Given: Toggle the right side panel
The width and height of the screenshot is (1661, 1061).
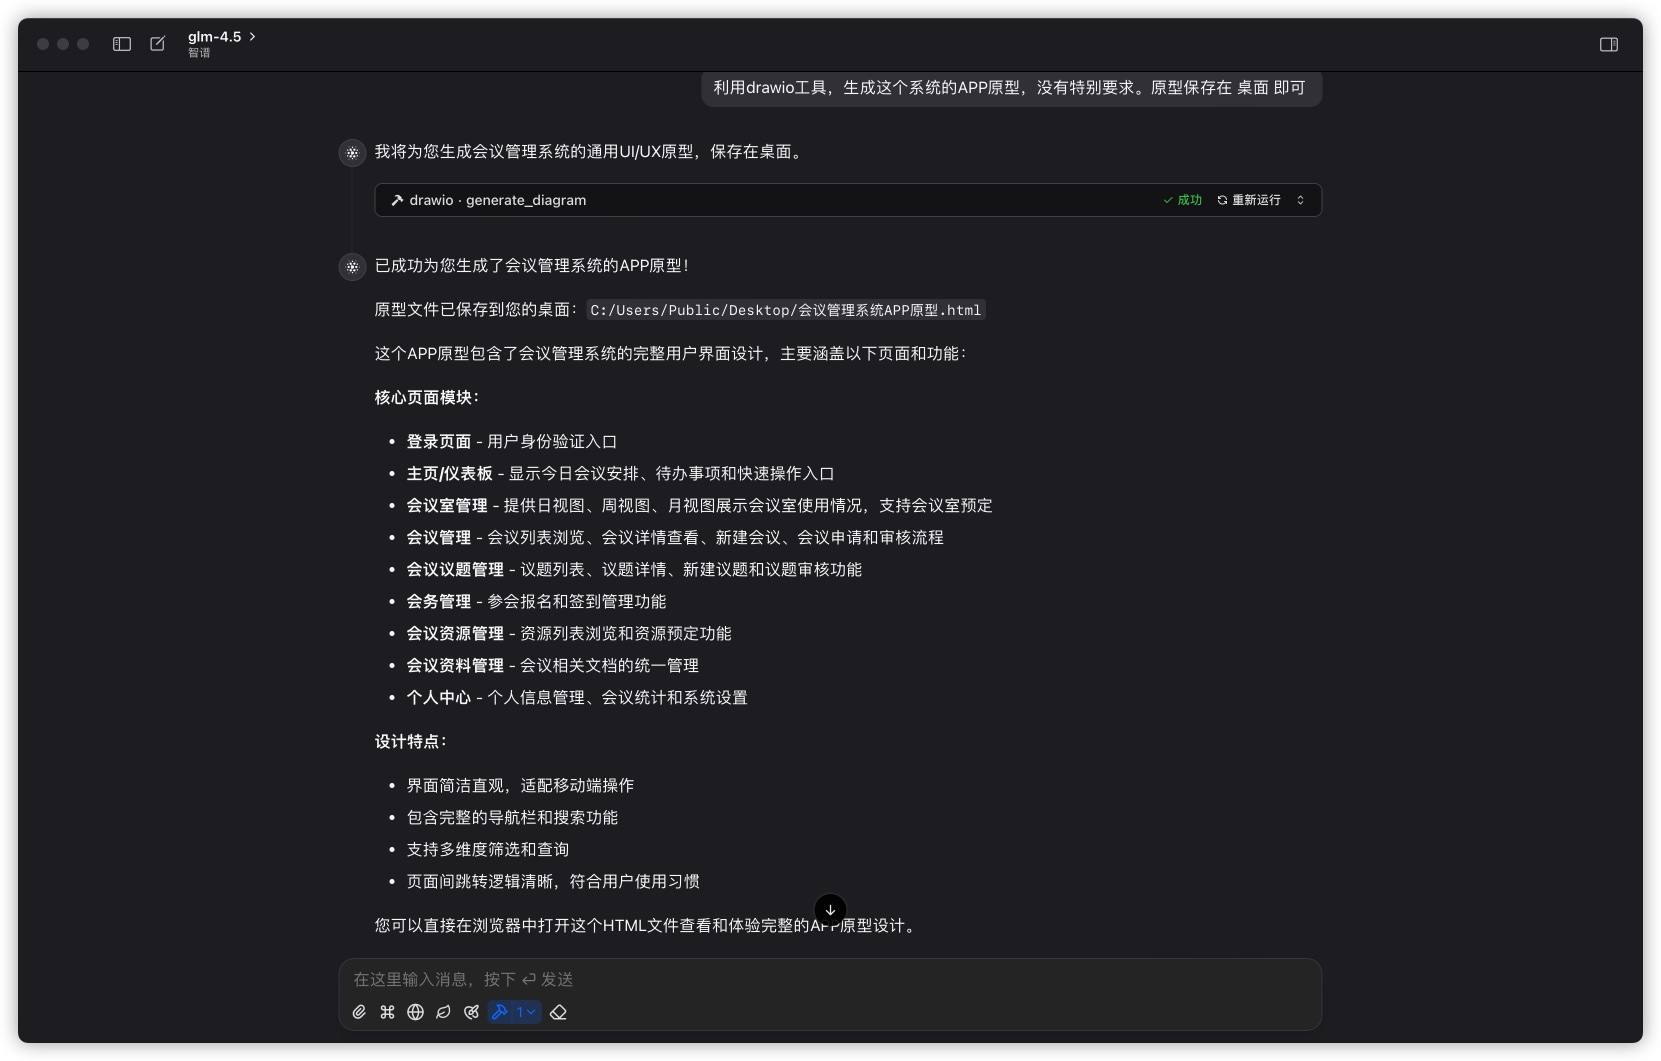Looking at the screenshot, I should pos(1610,44).
